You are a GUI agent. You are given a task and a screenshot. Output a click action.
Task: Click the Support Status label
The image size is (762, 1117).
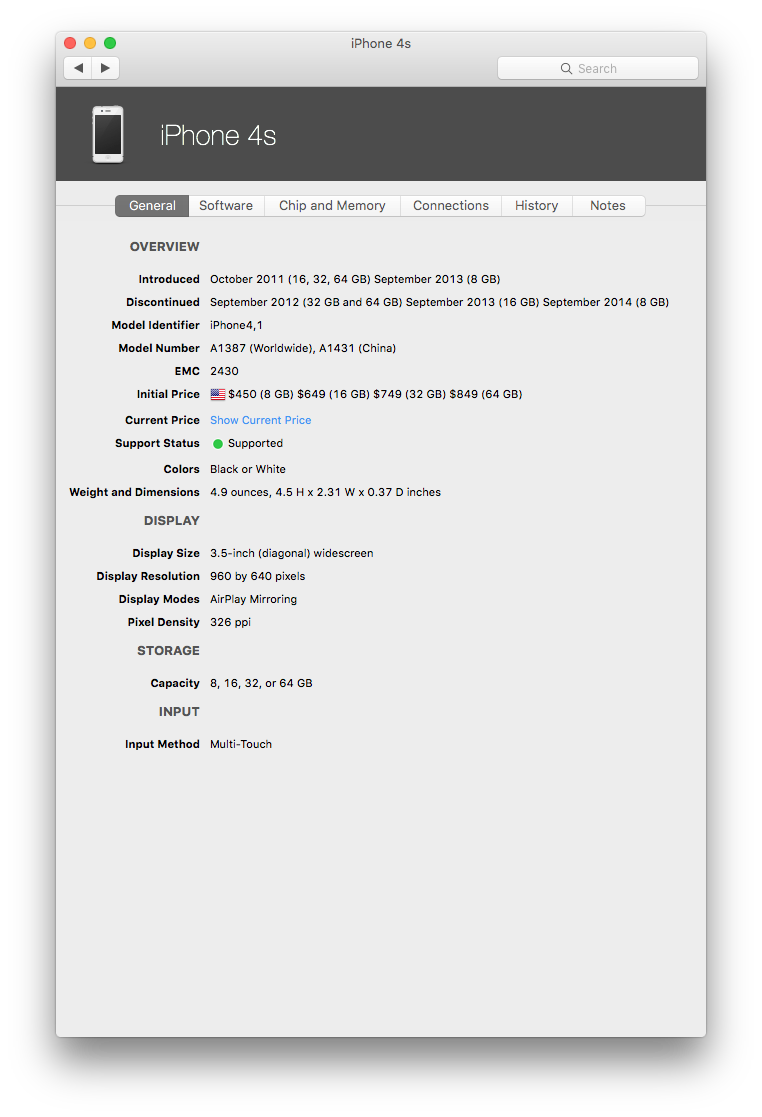pyautogui.click(x=157, y=443)
